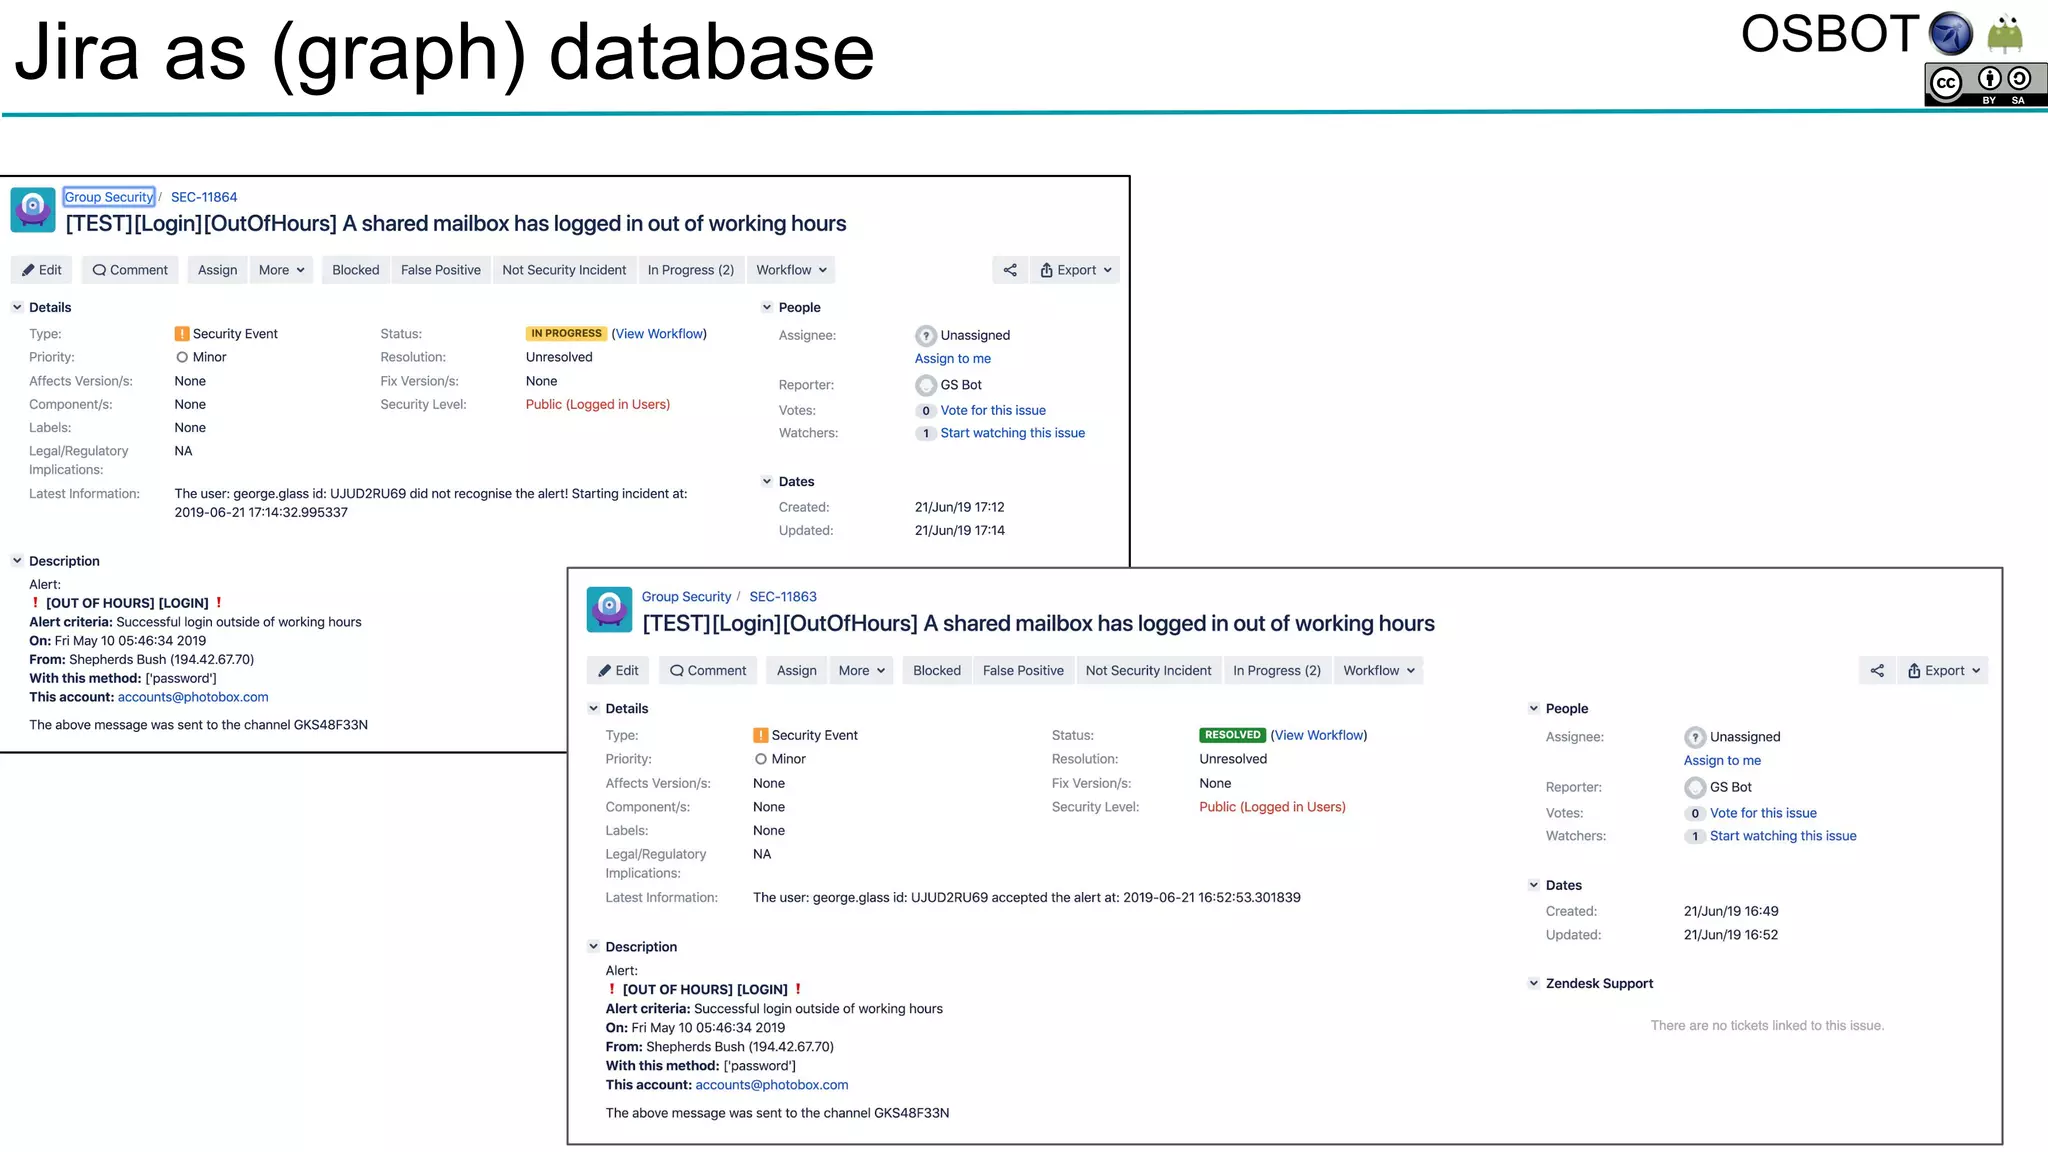
Task: Mark SEC-11864 as False Positive
Action: coord(441,270)
